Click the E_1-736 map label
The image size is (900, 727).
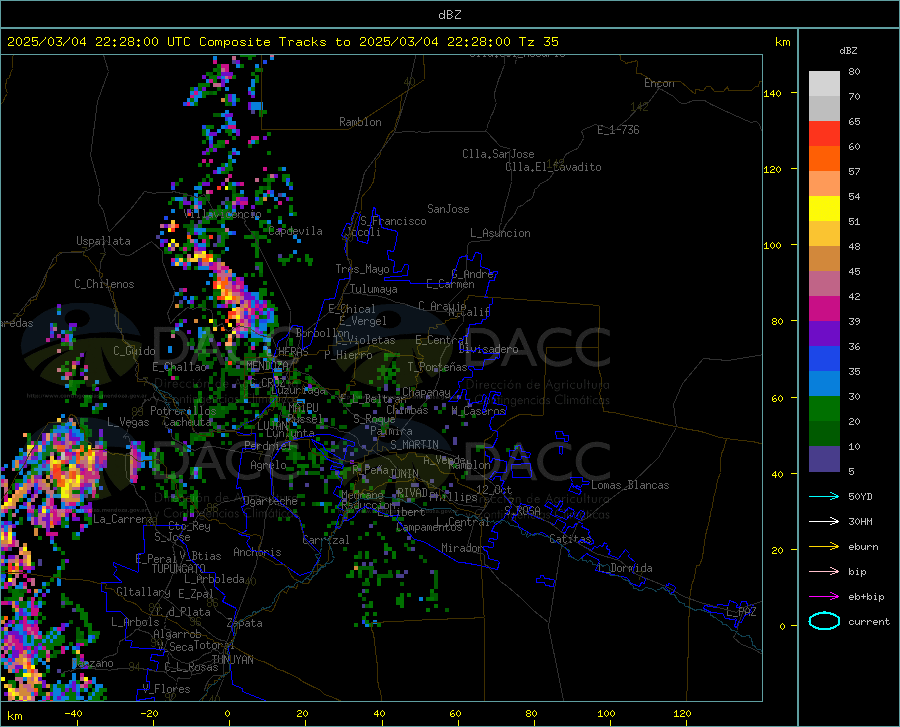[x=618, y=130]
